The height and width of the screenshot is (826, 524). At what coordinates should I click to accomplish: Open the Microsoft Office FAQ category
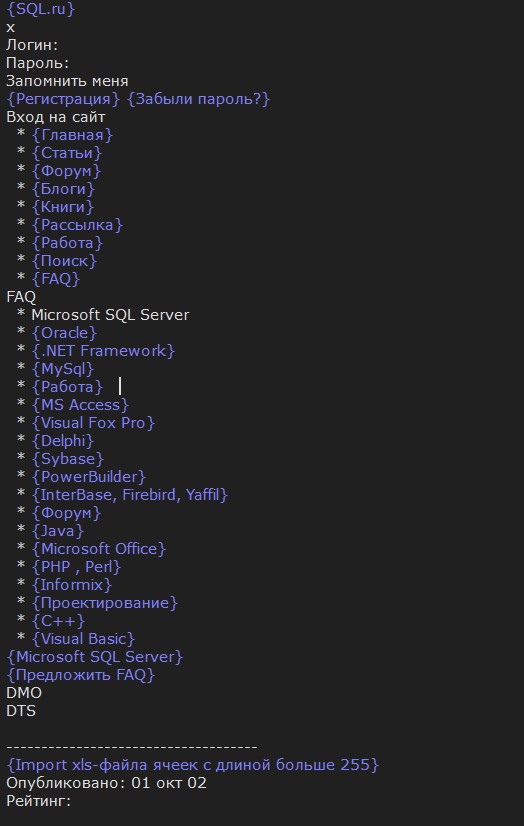coord(98,548)
